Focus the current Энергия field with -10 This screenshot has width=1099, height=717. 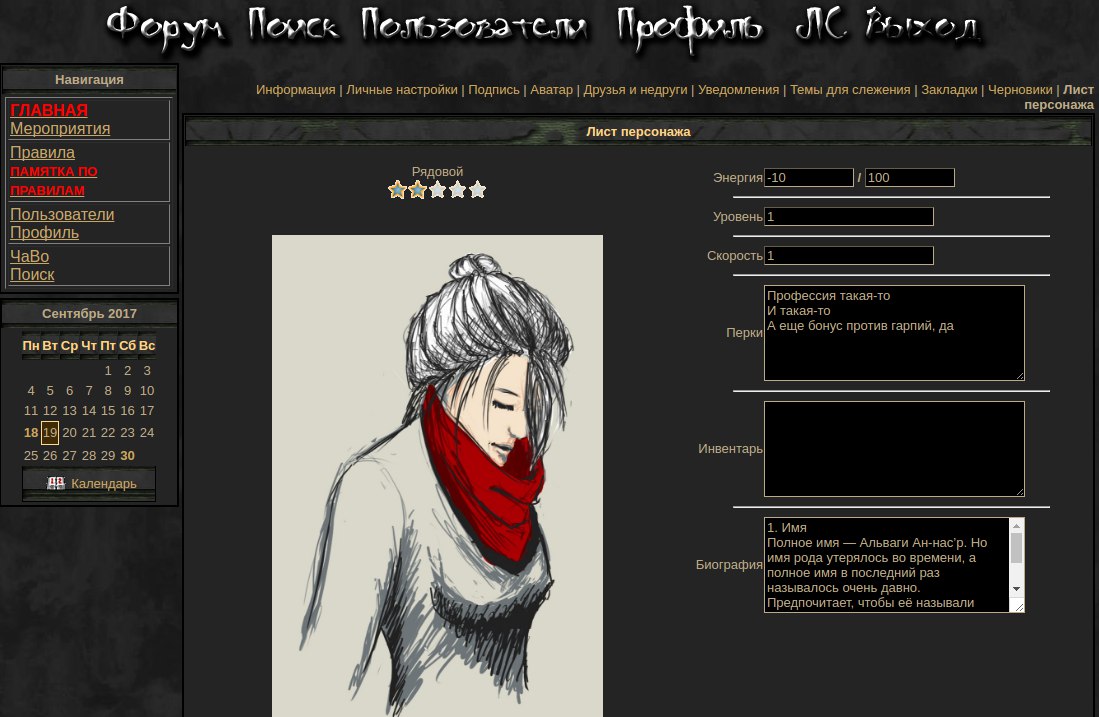[x=809, y=178]
